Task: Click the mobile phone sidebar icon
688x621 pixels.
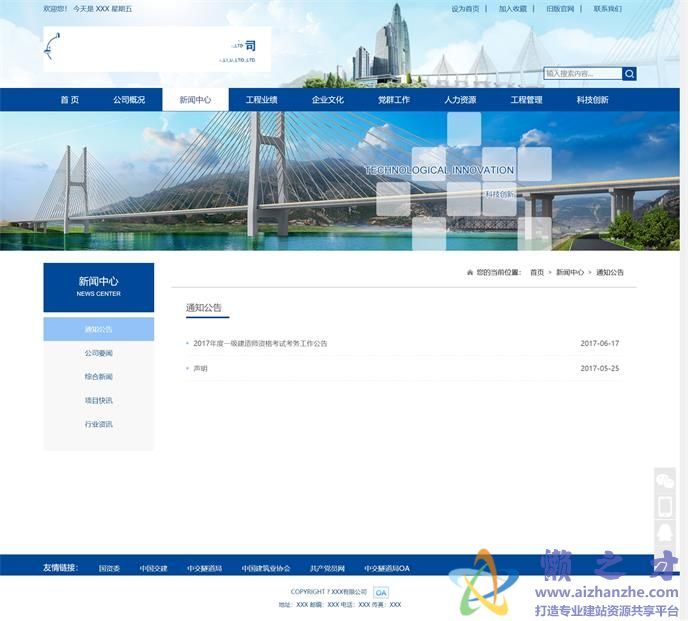Action: coord(664,507)
